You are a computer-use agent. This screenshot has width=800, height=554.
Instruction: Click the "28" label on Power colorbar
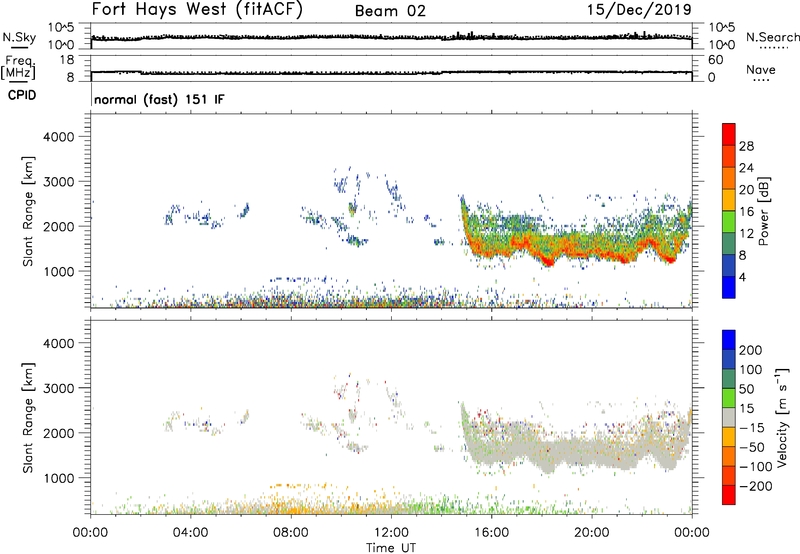tap(746, 146)
